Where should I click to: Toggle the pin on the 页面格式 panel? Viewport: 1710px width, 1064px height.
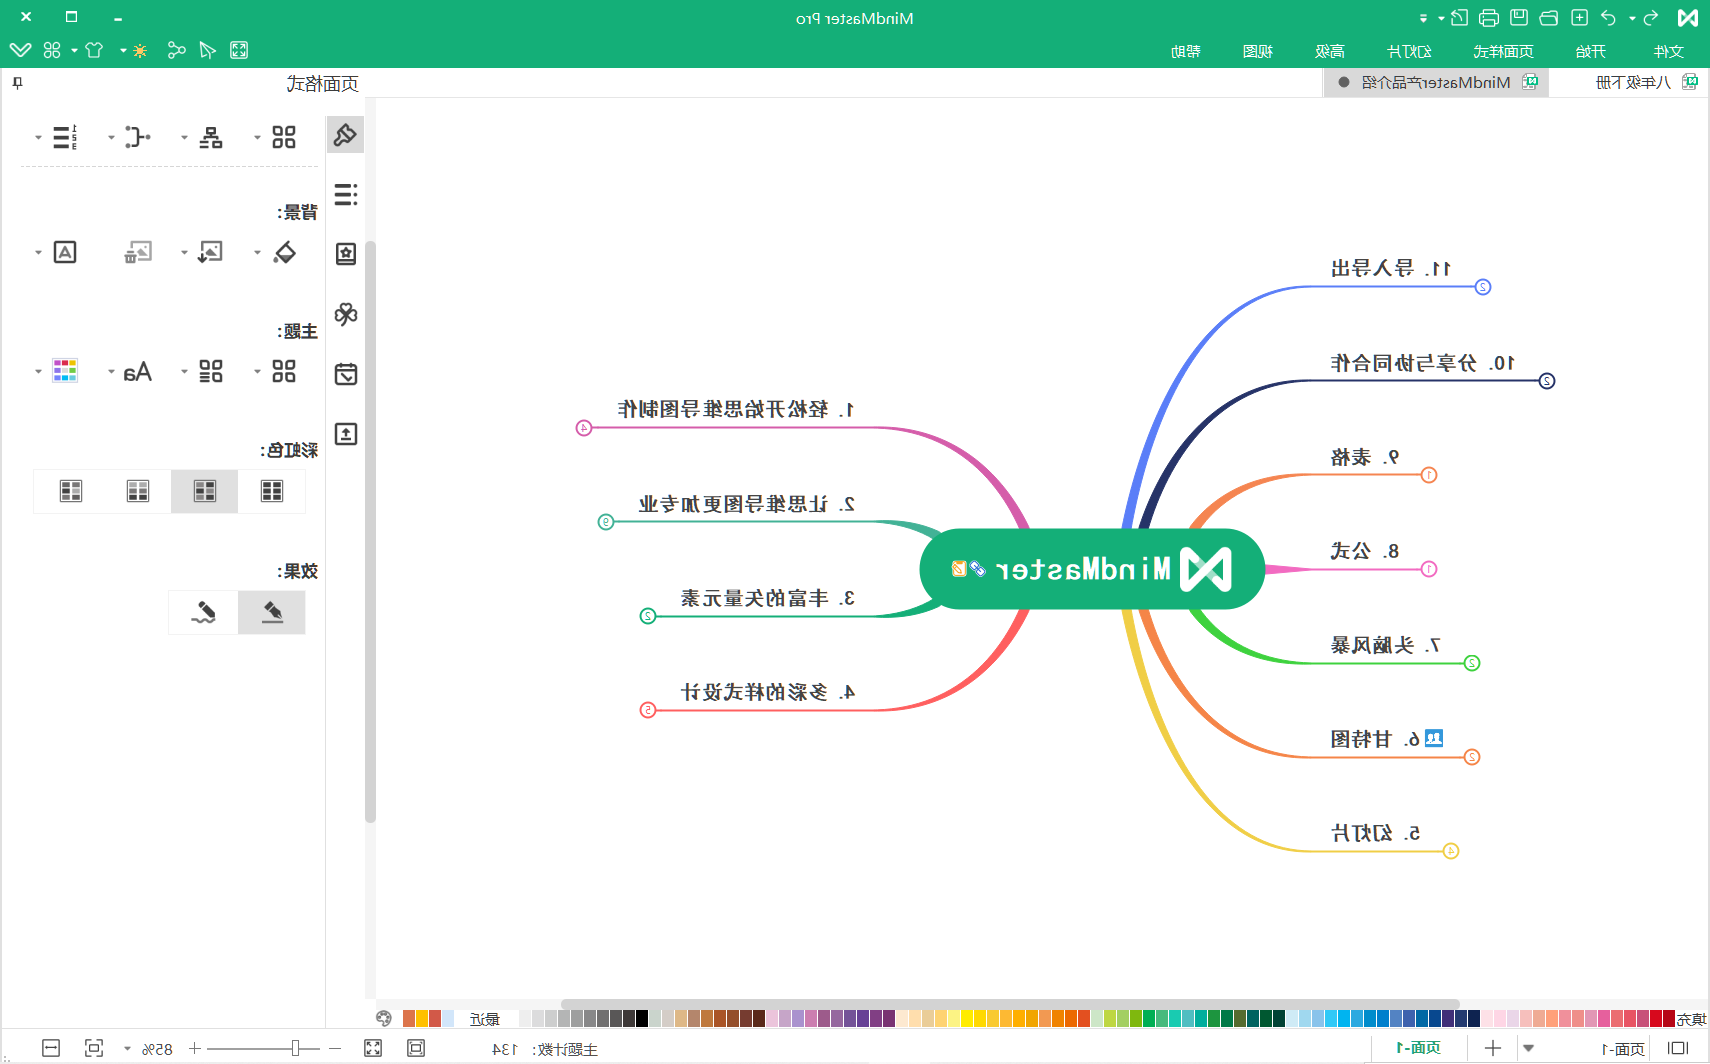(x=17, y=83)
